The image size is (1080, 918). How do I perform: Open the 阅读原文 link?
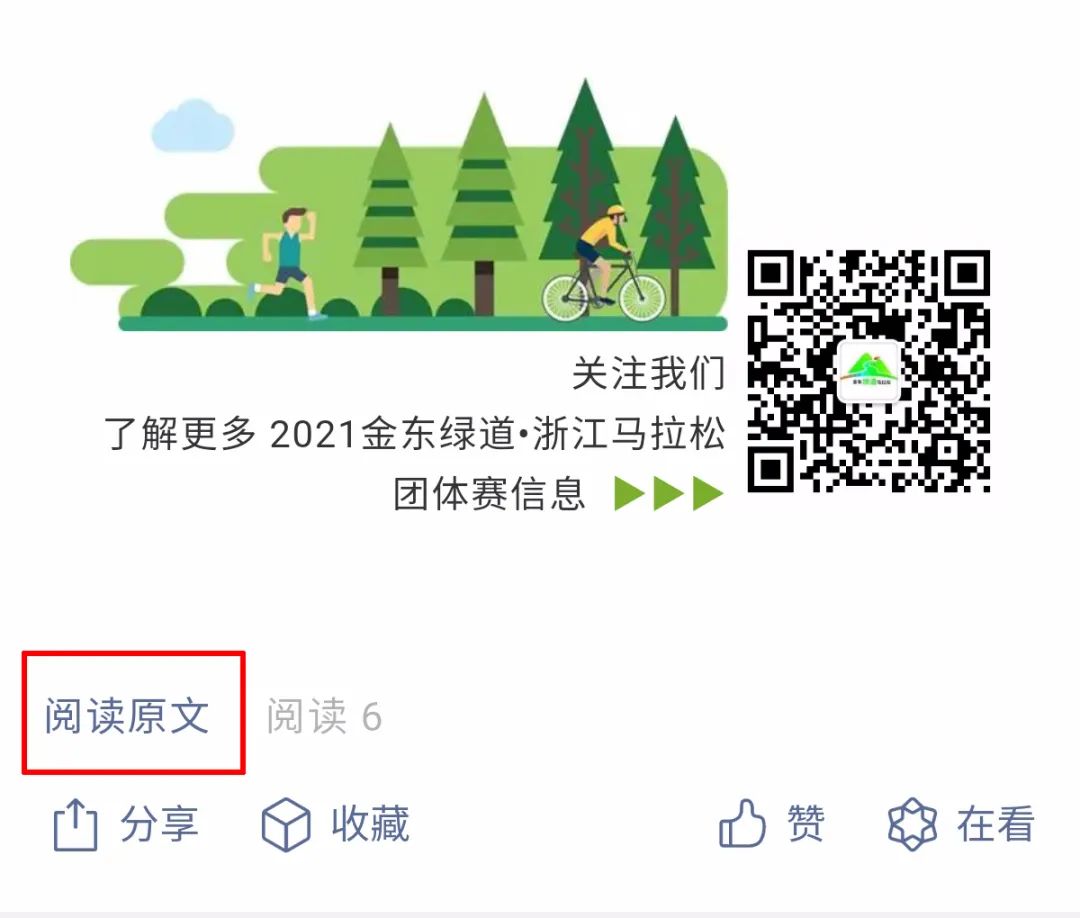tap(127, 716)
